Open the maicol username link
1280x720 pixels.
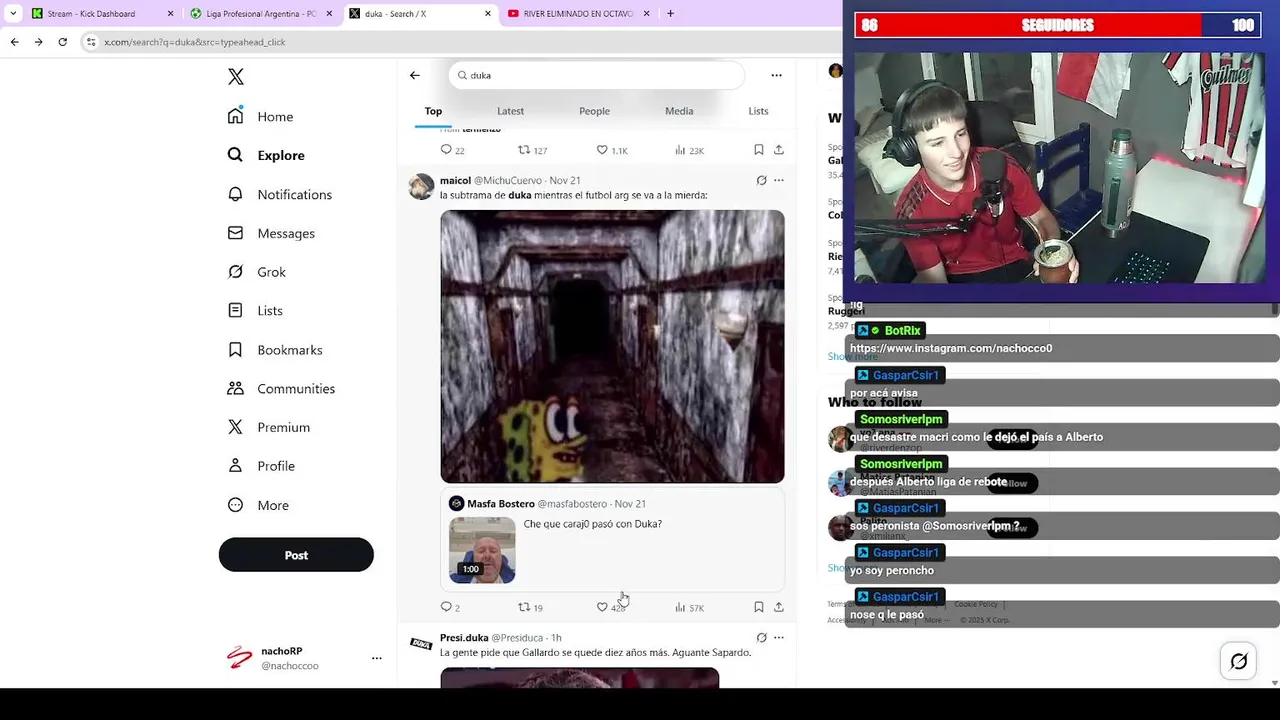[455, 180]
